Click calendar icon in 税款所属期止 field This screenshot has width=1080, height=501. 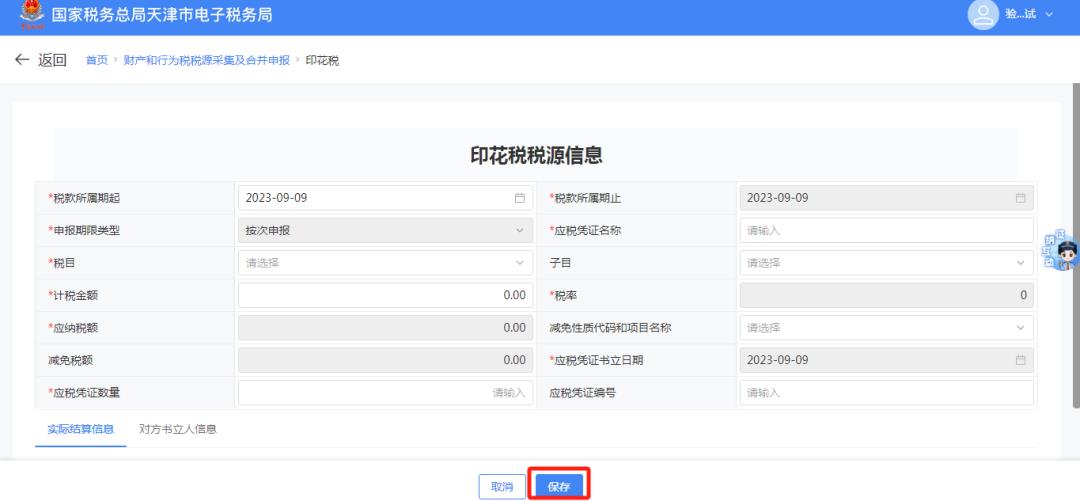point(1020,198)
